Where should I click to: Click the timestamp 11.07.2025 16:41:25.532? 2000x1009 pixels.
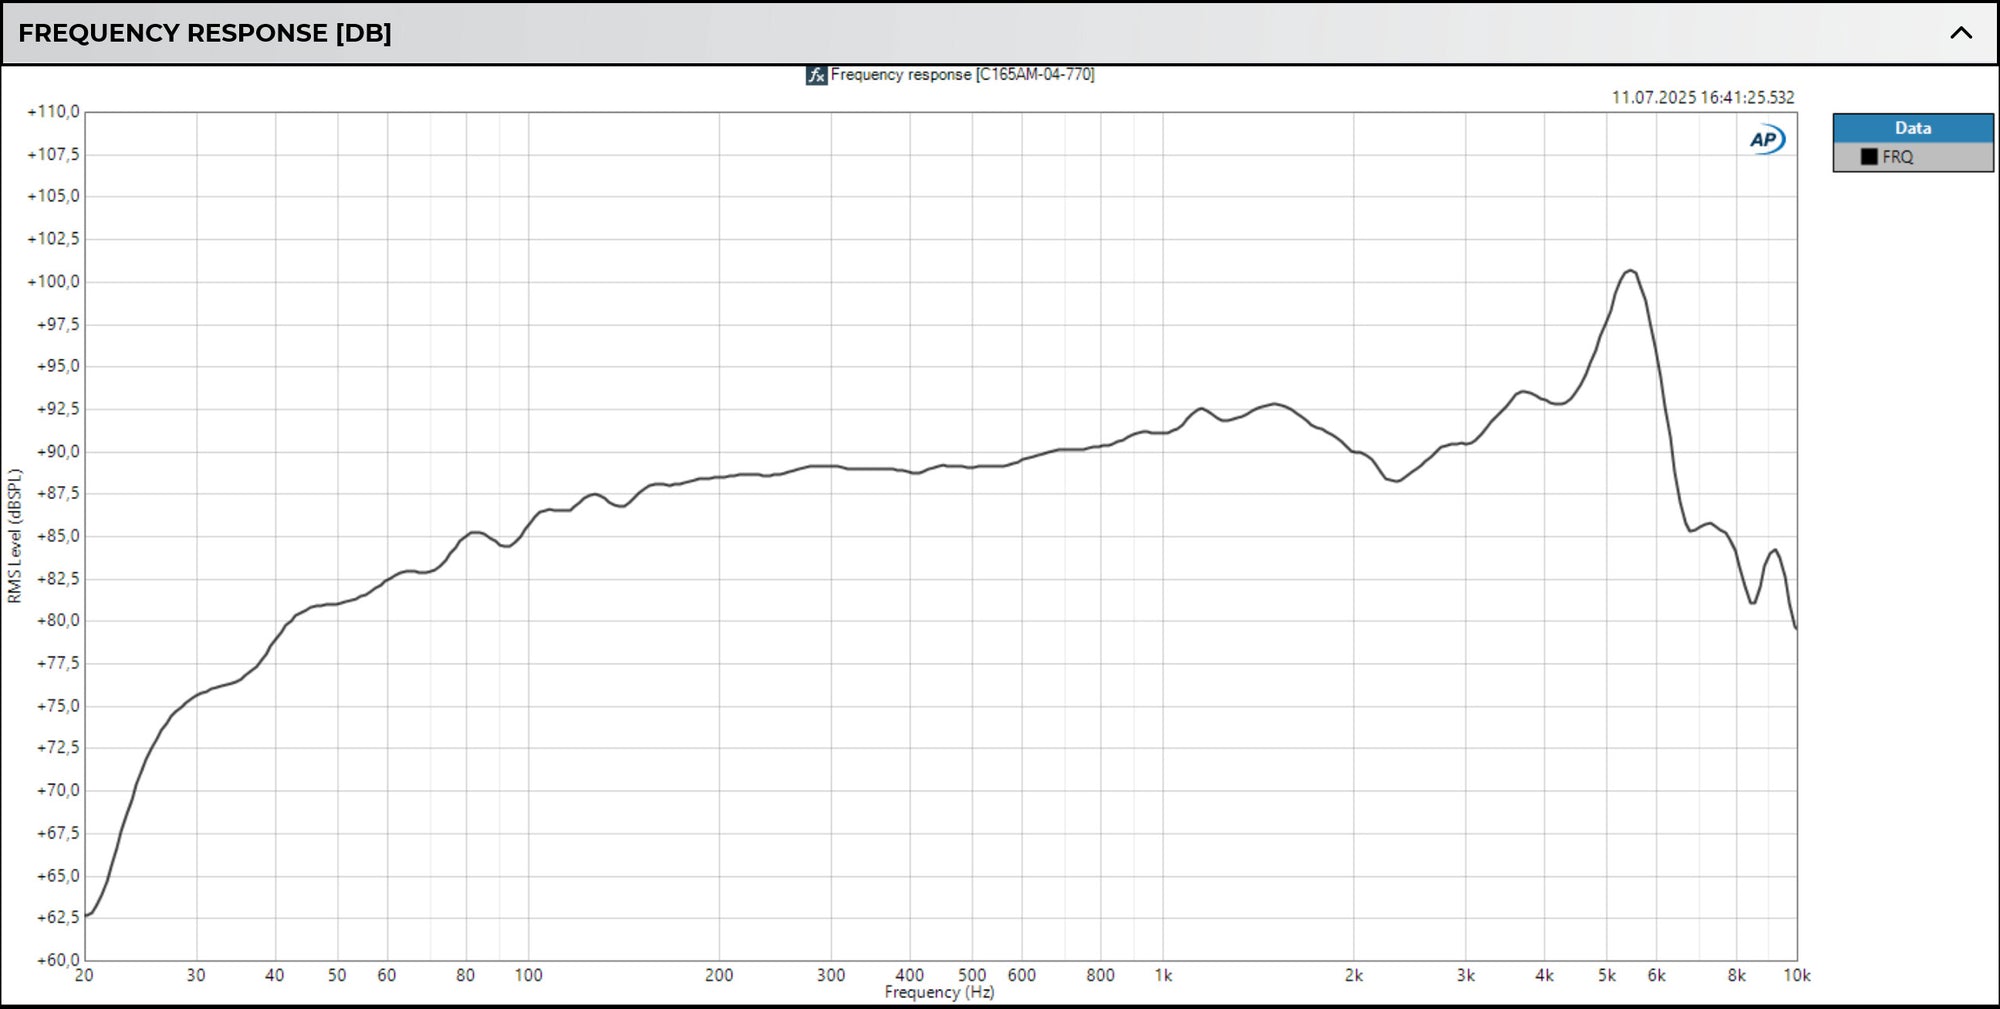click(x=1702, y=98)
